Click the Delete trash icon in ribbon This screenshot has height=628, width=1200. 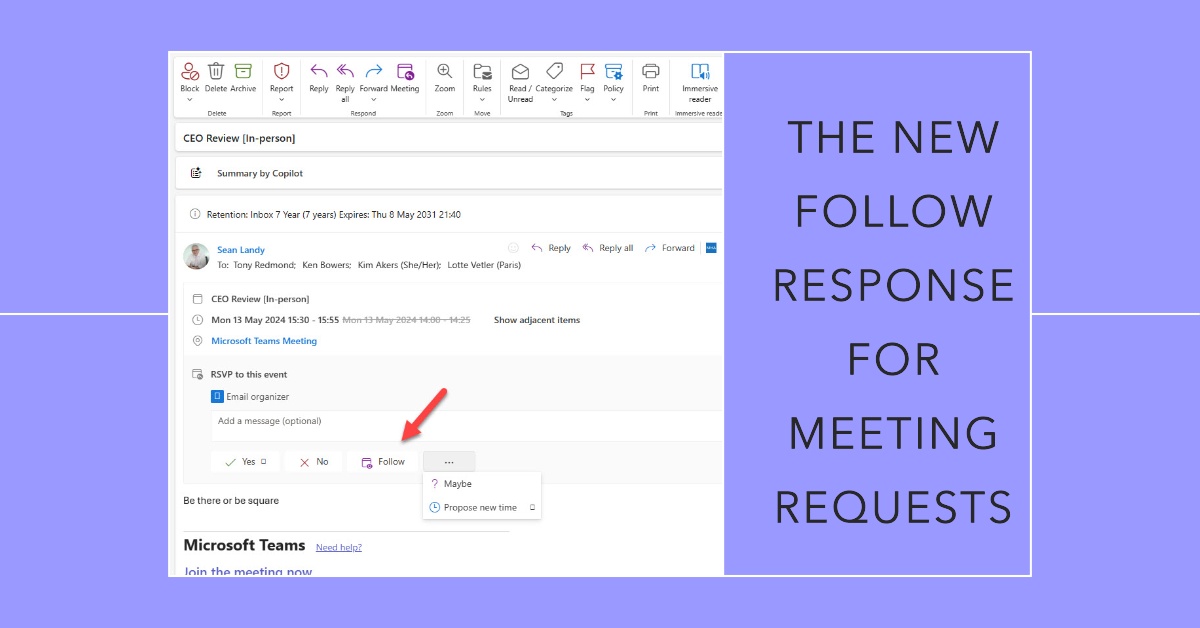(x=216, y=72)
